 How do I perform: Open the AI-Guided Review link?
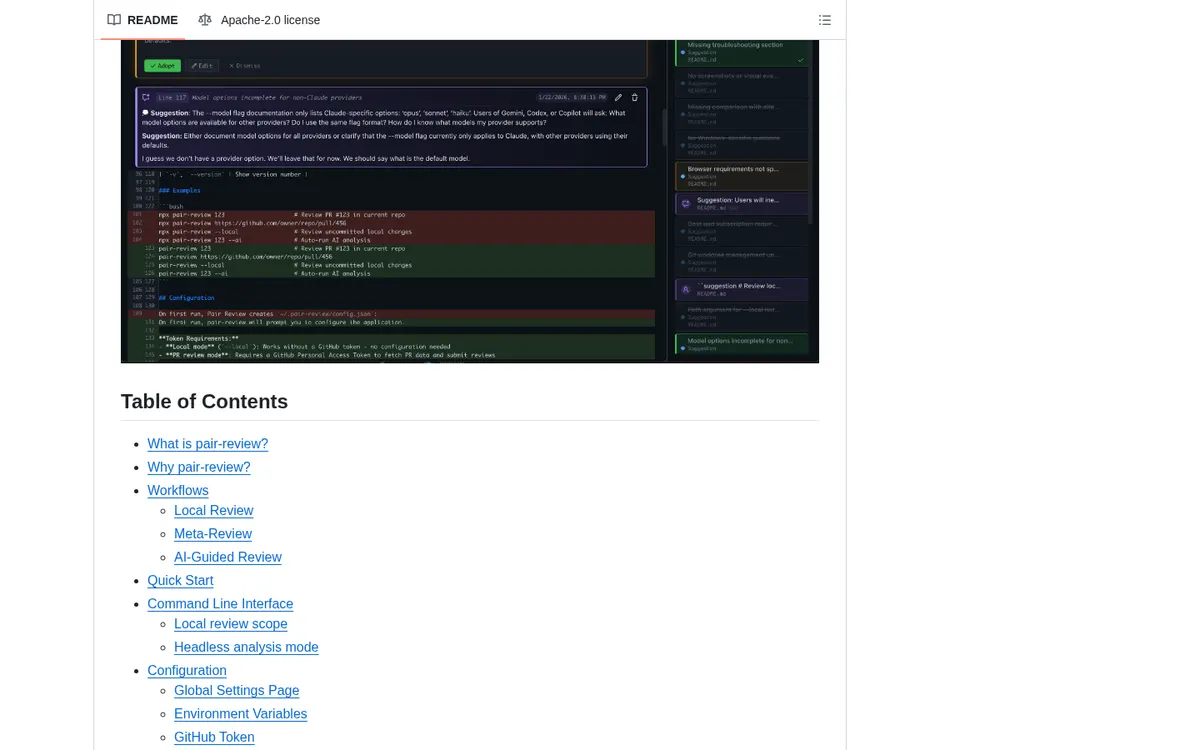(x=228, y=557)
